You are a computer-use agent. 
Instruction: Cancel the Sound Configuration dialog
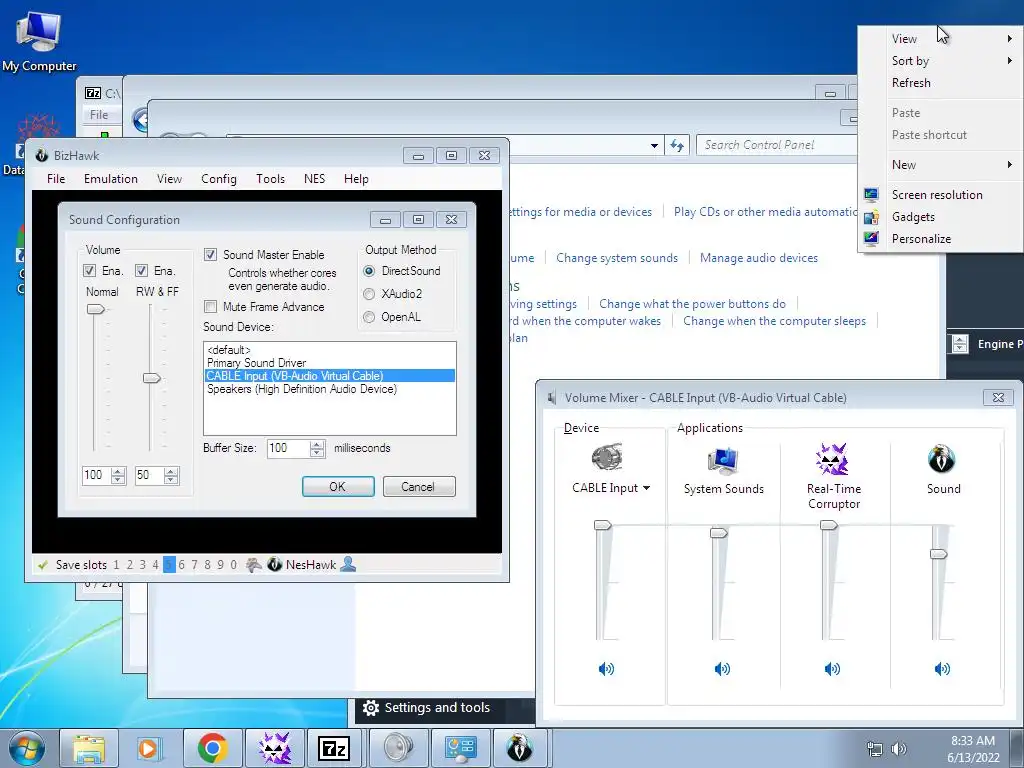tap(418, 487)
